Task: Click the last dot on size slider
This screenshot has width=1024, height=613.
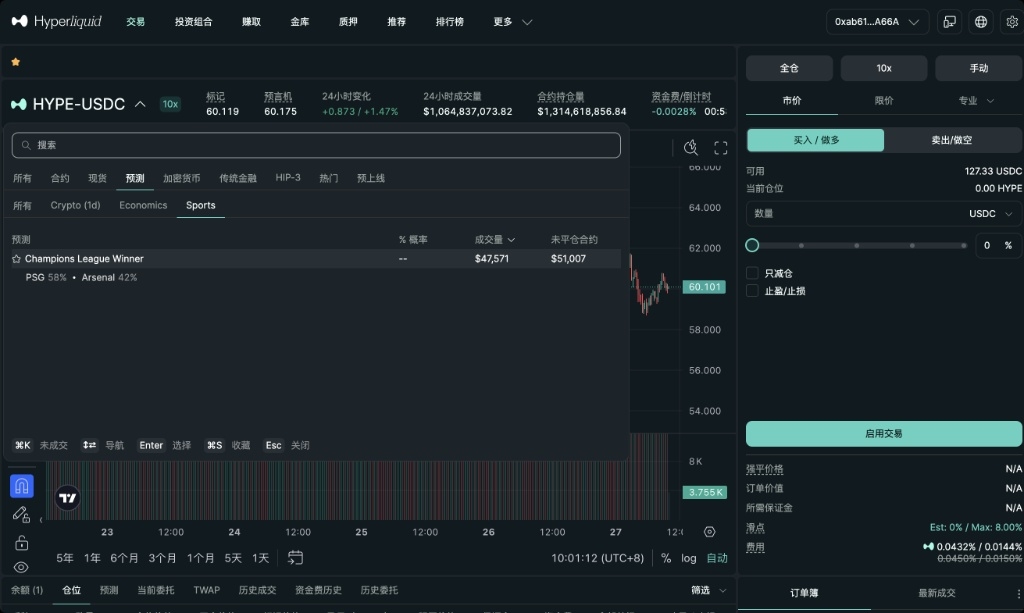Action: pyautogui.click(x=964, y=245)
